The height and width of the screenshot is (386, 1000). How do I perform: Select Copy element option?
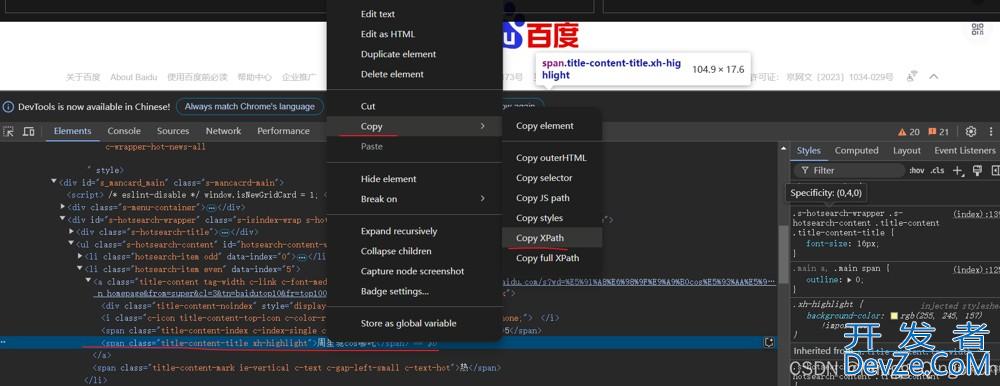pyautogui.click(x=552, y=126)
